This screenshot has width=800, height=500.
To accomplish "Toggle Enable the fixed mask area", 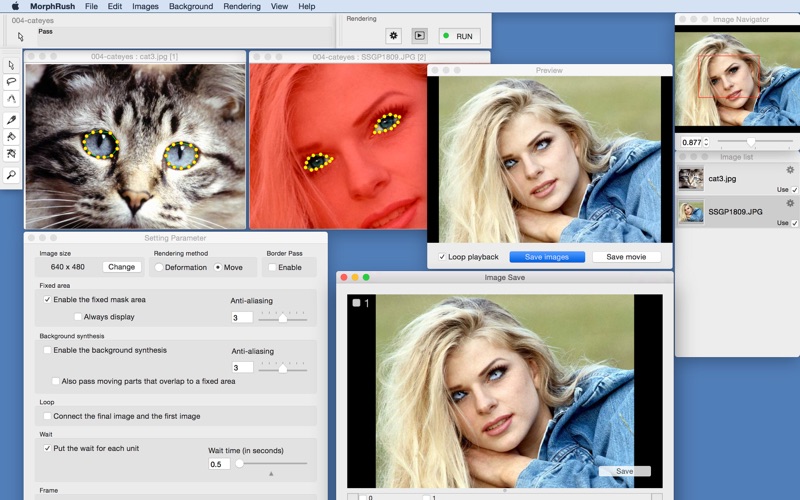I will pyautogui.click(x=47, y=299).
